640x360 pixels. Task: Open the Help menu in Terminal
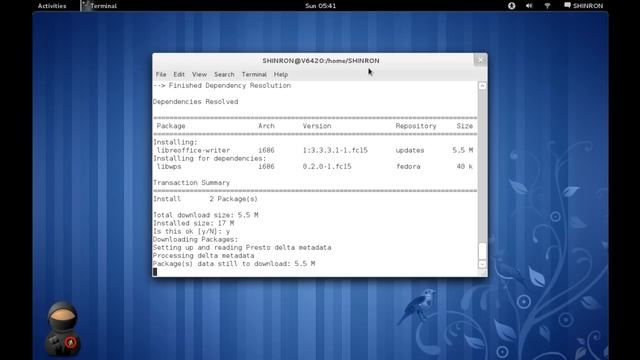tap(281, 74)
